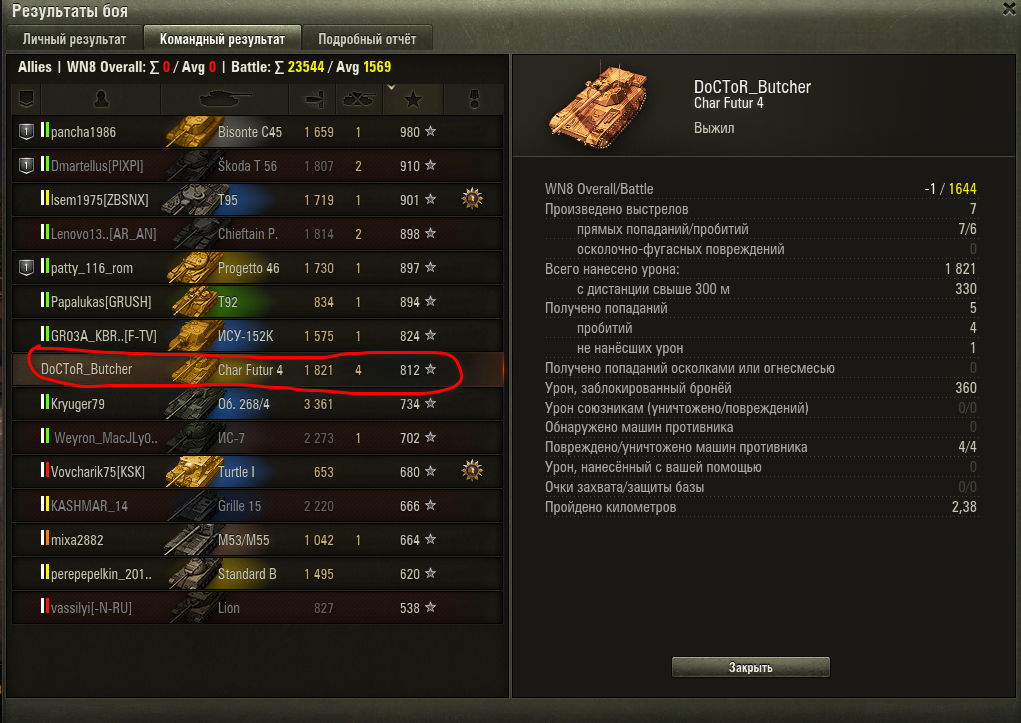
Task: Sort by the medals column icon
Action: [x=474, y=100]
